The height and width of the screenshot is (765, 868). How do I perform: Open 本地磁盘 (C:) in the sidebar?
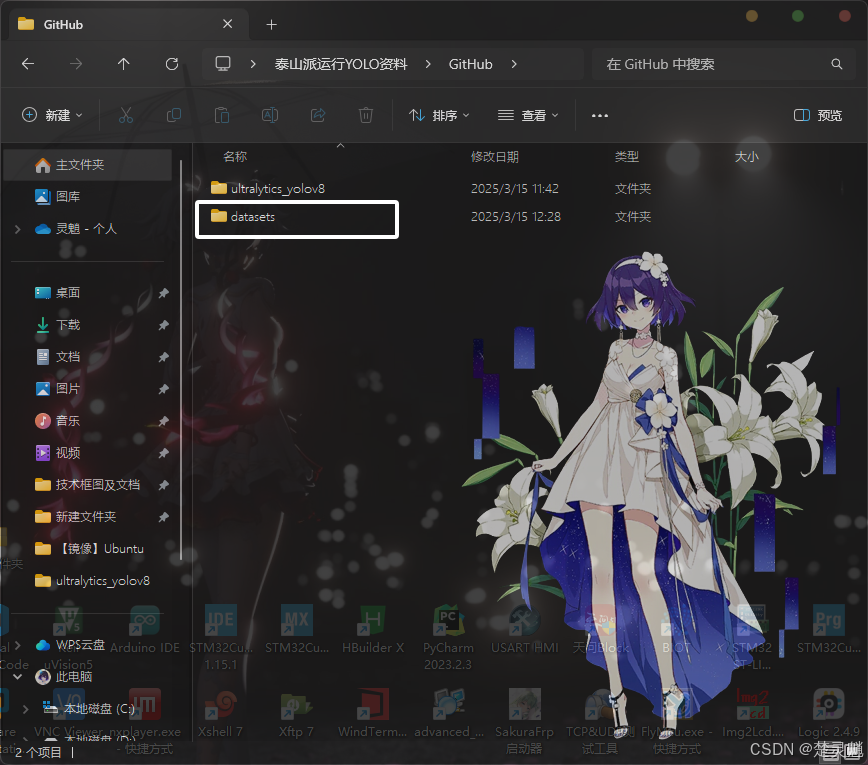click(x=87, y=709)
